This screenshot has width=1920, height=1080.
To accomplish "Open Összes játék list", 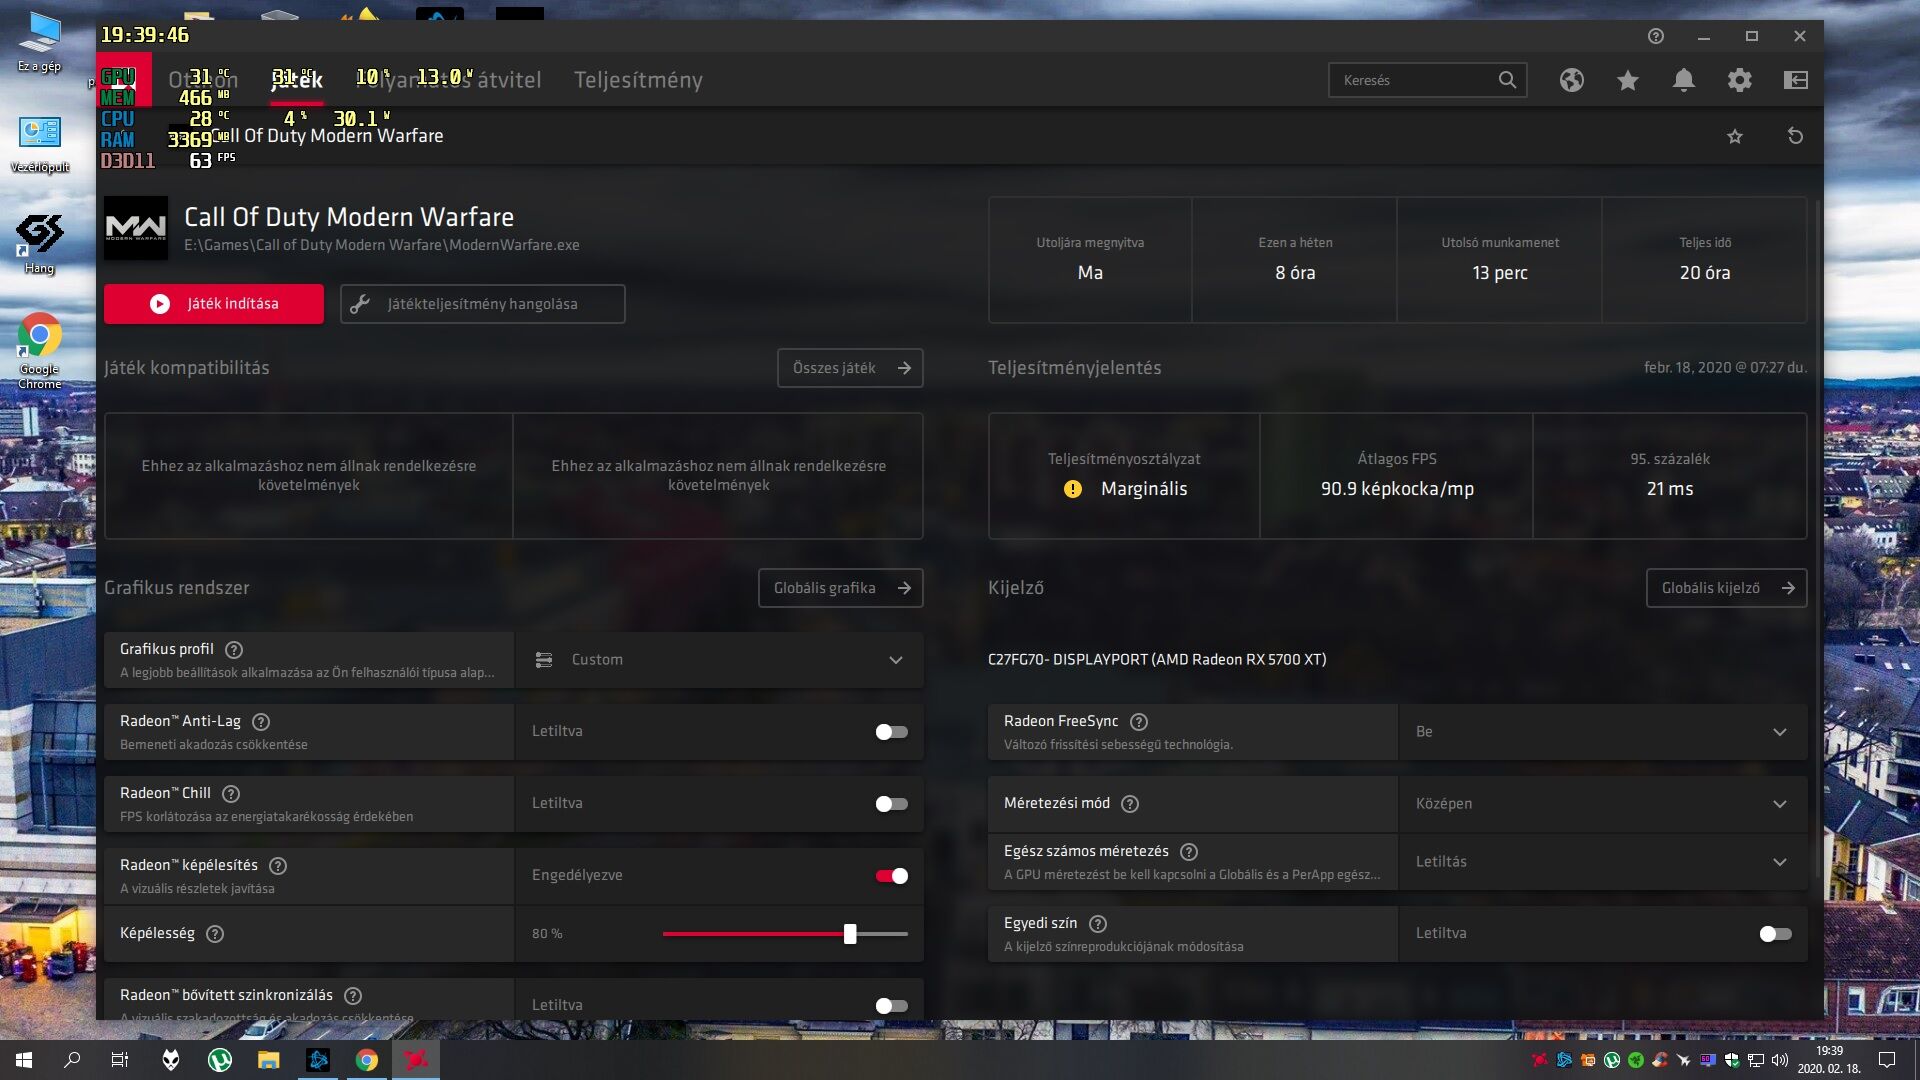I will (850, 368).
